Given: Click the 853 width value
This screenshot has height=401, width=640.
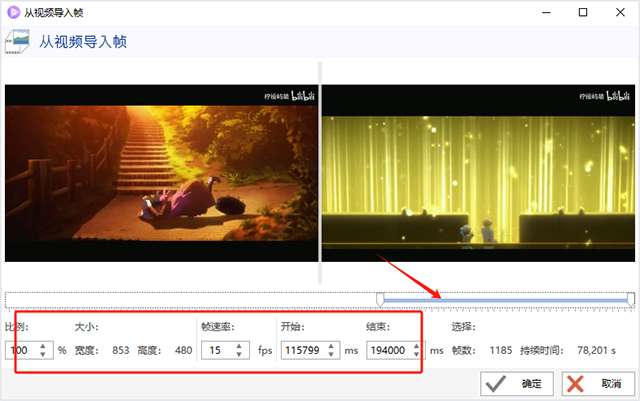Looking at the screenshot, I should tap(121, 350).
